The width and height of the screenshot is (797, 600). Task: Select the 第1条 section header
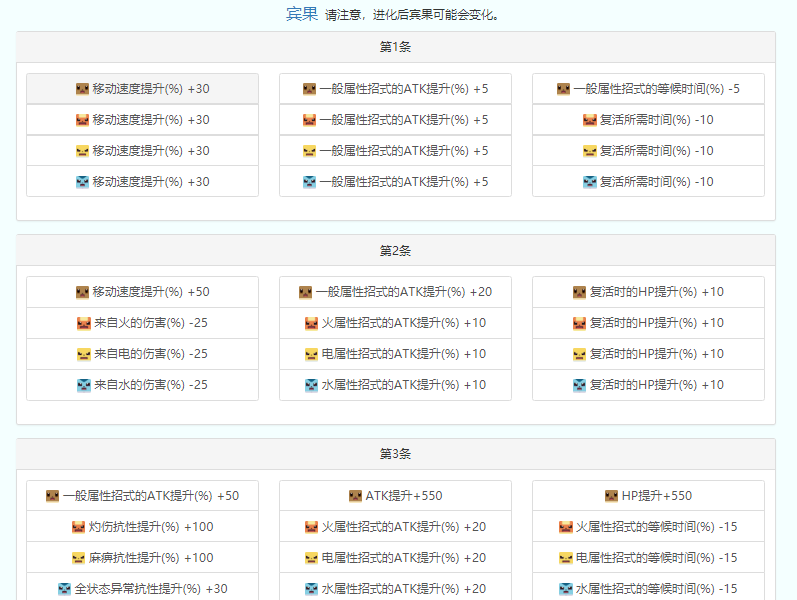click(x=395, y=47)
